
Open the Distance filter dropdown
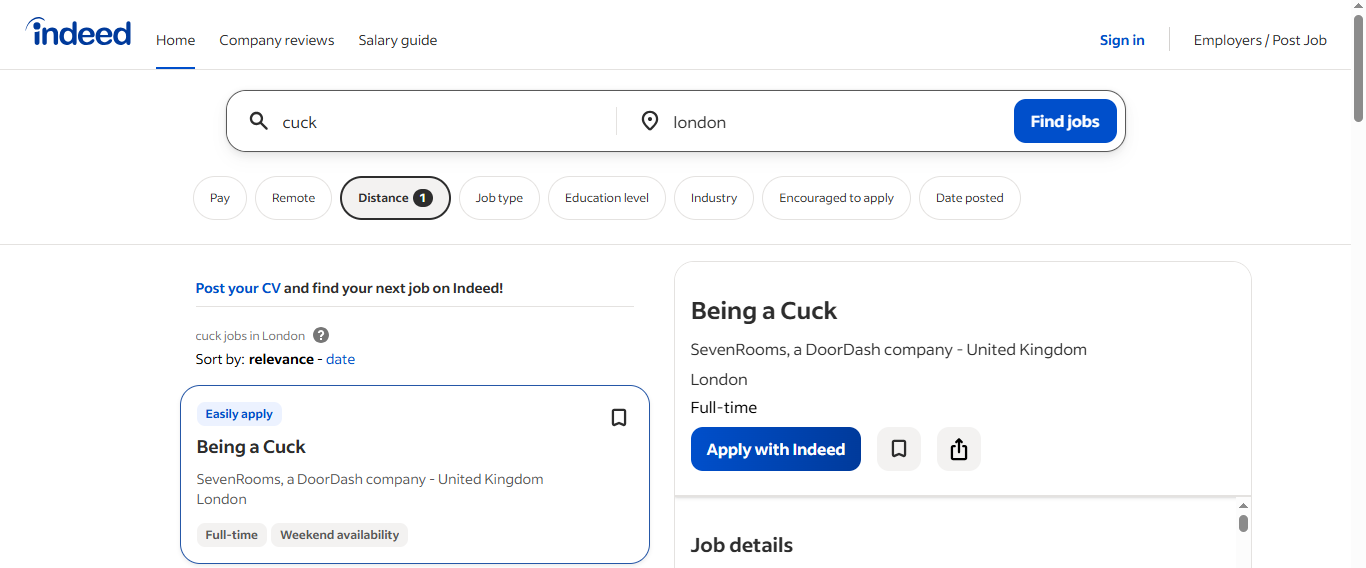coord(395,198)
